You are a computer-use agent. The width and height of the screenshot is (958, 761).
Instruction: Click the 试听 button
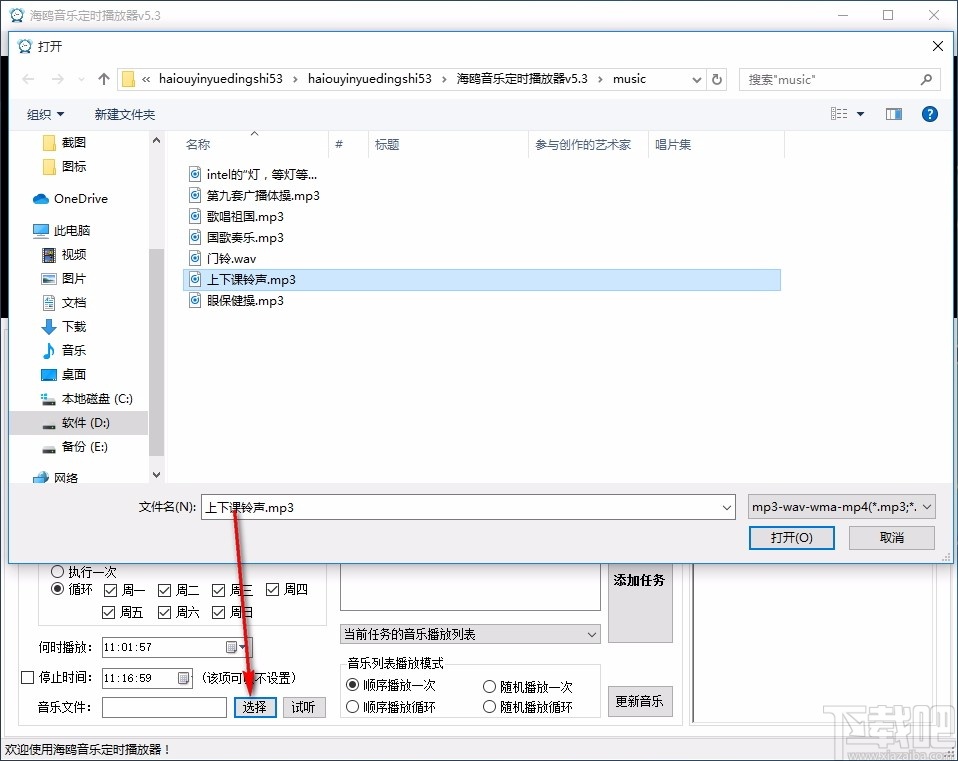[x=303, y=707]
